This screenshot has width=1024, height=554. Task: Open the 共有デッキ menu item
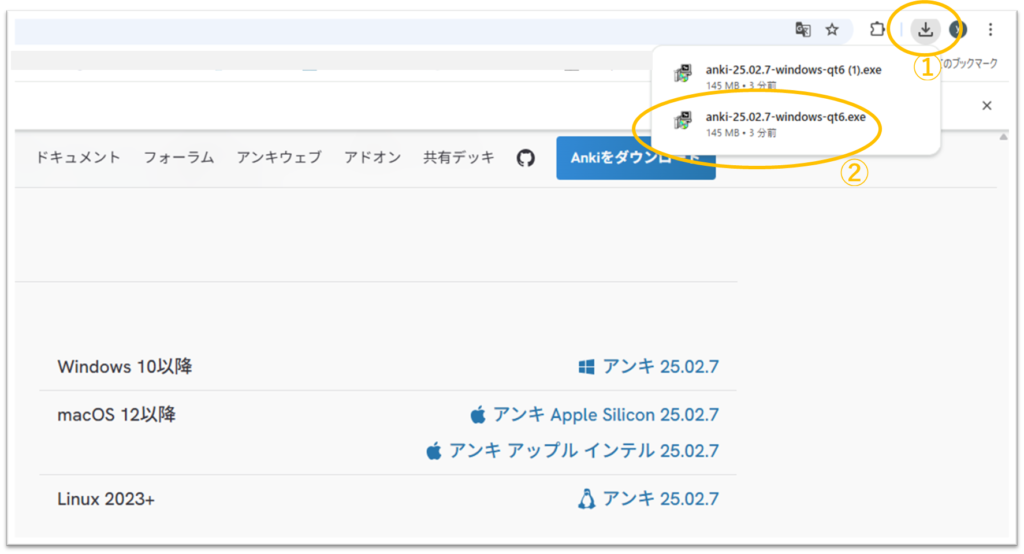459,157
